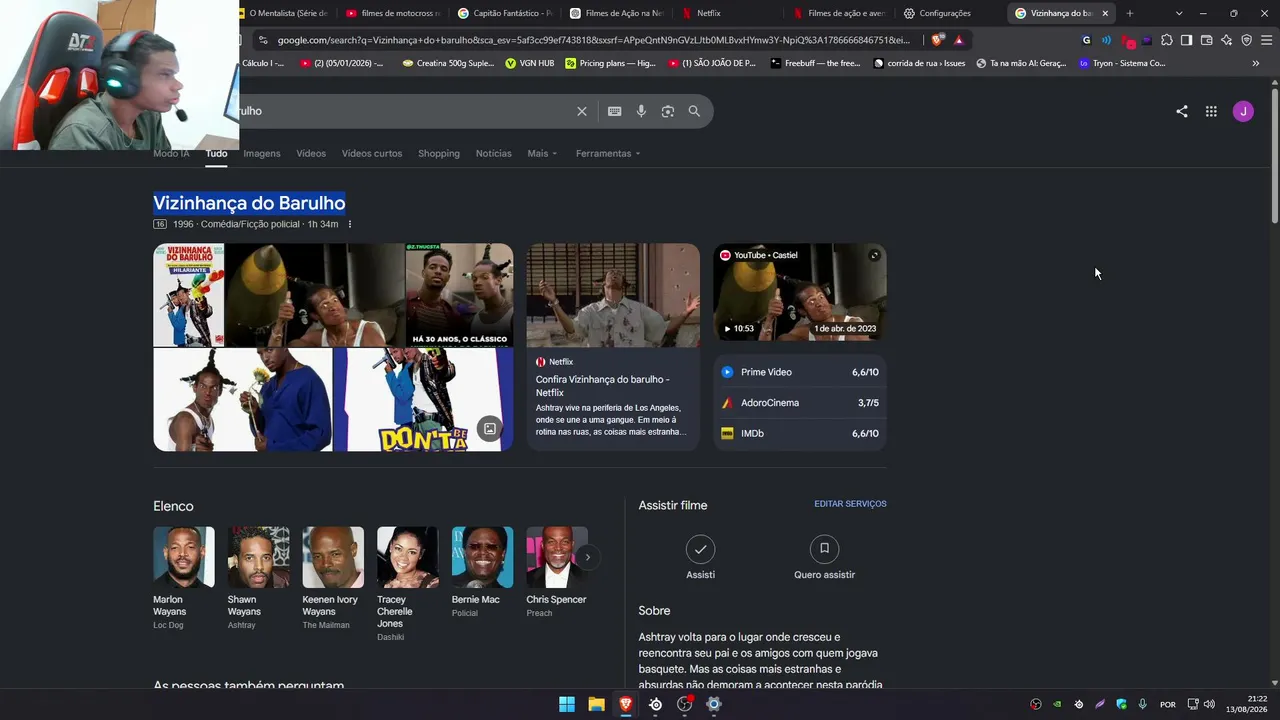
Task: Open the Modo IA tab
Action: tap(171, 153)
